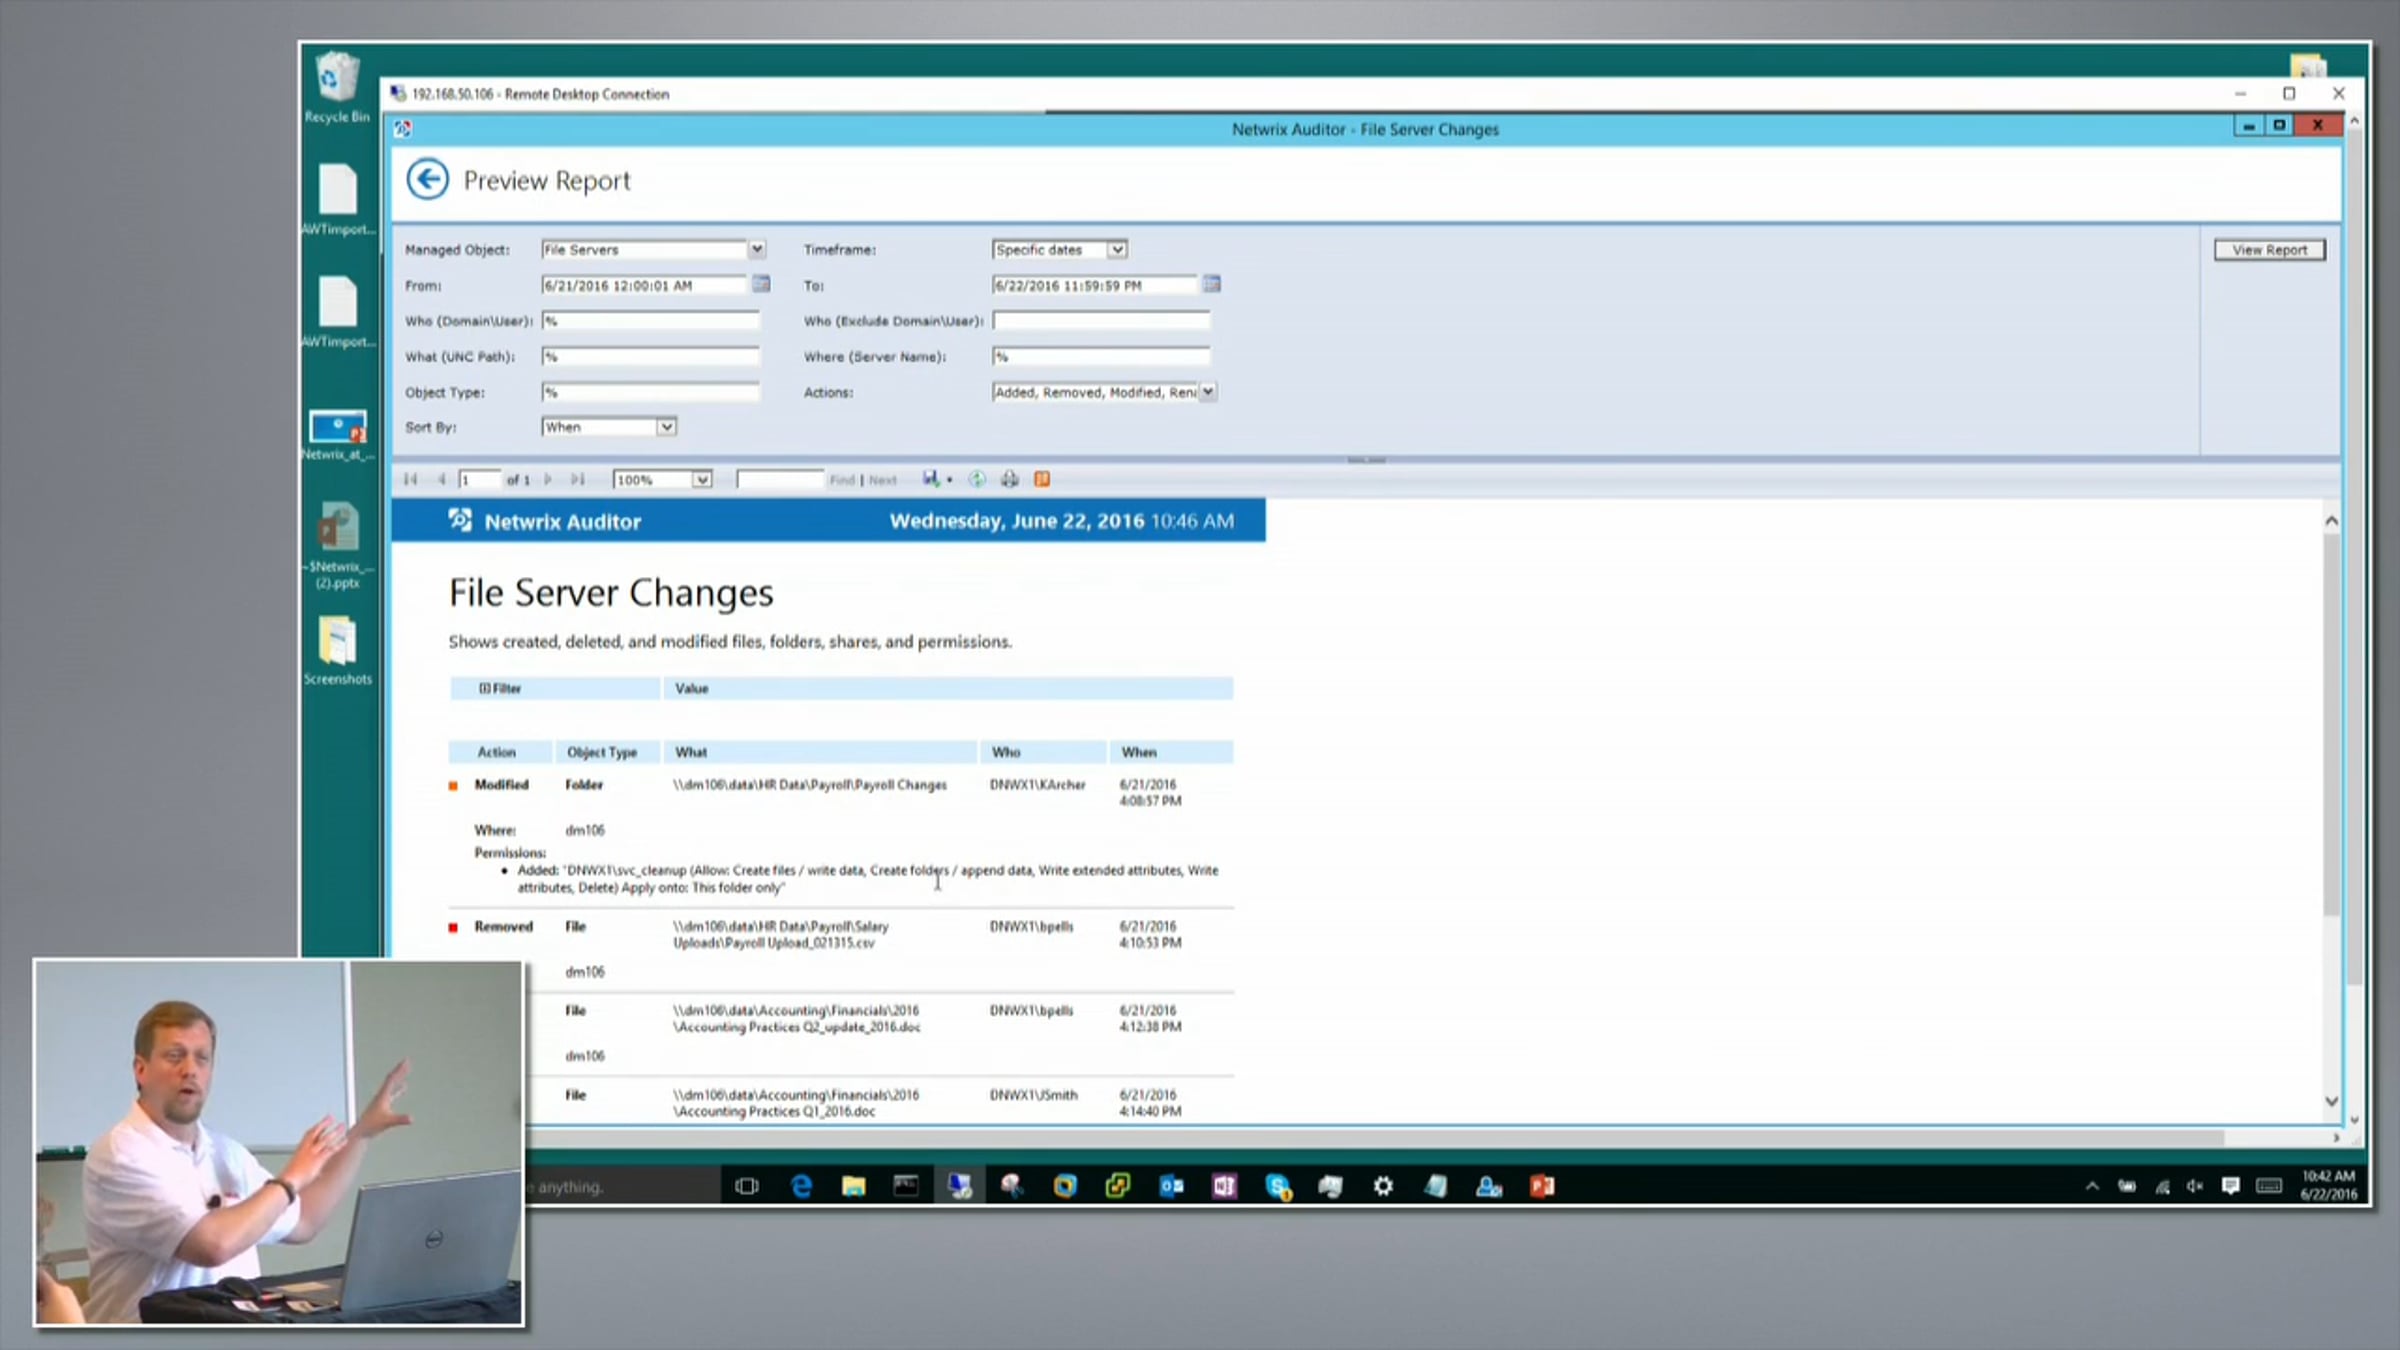The height and width of the screenshot is (1350, 2400).
Task: Open Task View on the taskbar
Action: point(746,1187)
